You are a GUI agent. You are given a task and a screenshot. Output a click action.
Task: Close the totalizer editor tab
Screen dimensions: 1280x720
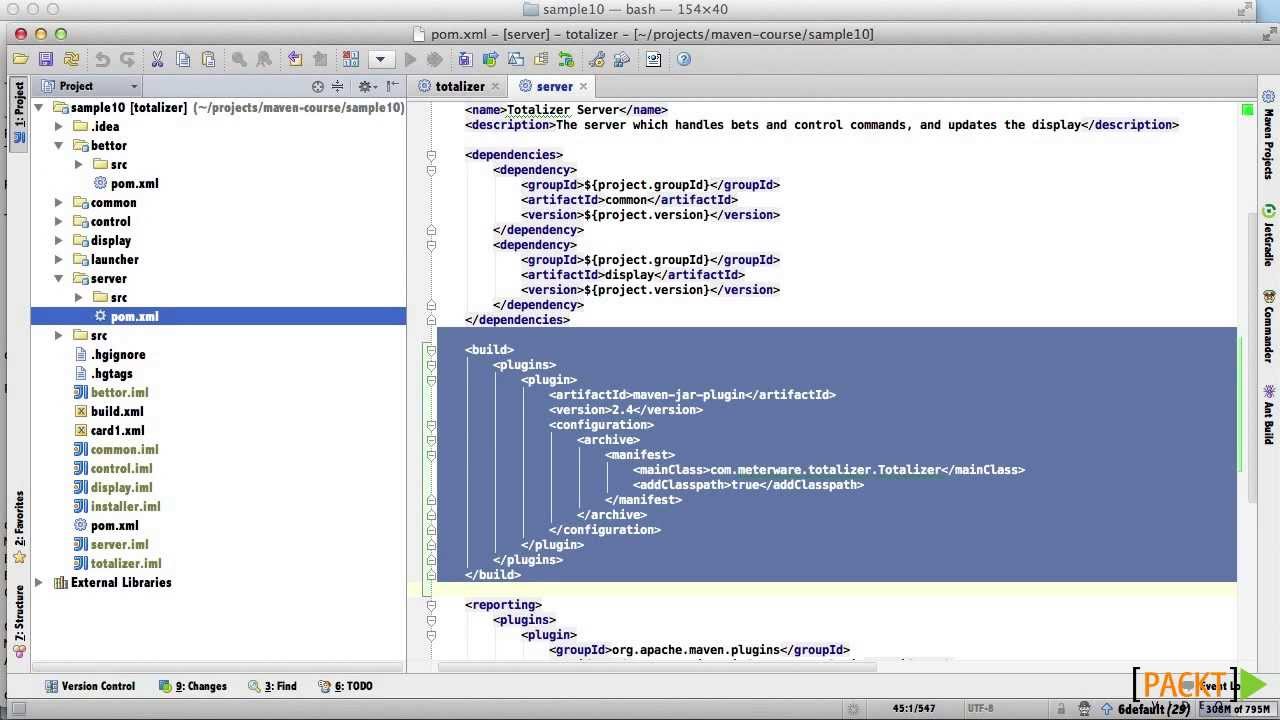tap(494, 86)
